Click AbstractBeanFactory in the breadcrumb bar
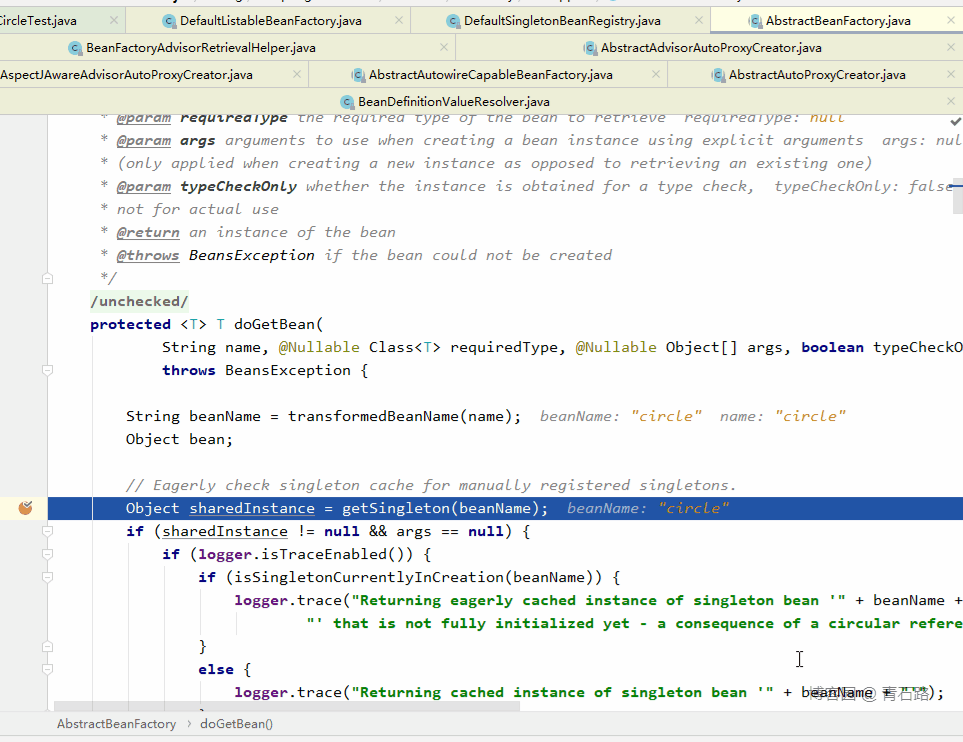The height and width of the screenshot is (742, 963). 116,724
